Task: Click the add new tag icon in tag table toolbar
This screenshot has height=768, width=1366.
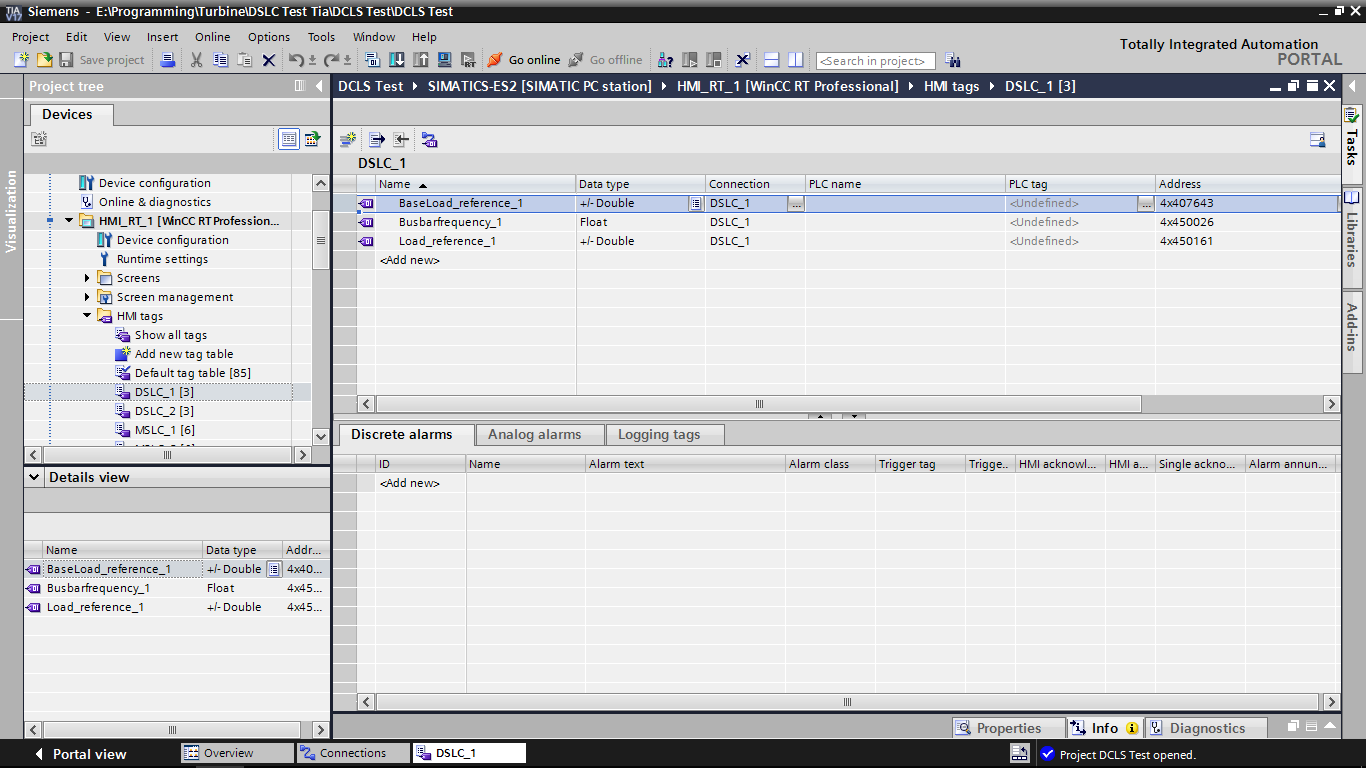Action: point(347,140)
